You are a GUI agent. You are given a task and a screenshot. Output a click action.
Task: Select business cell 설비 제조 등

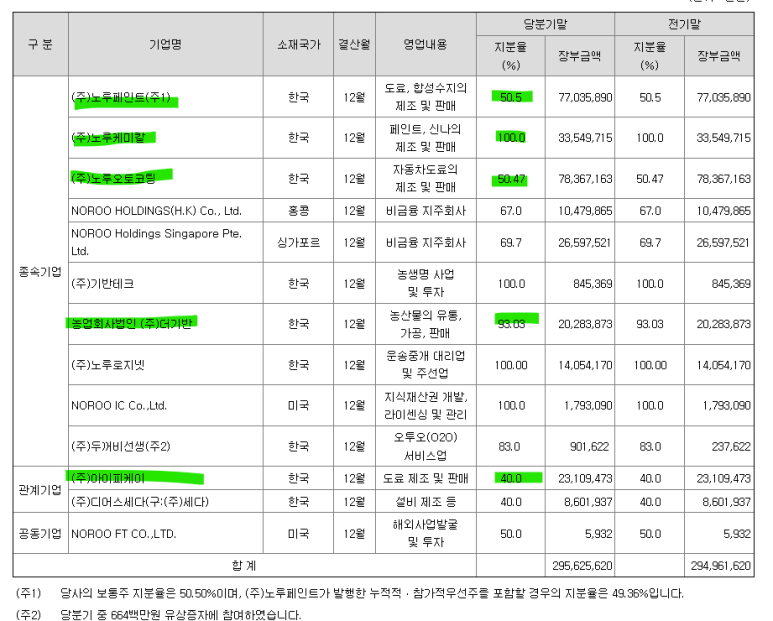point(425,502)
